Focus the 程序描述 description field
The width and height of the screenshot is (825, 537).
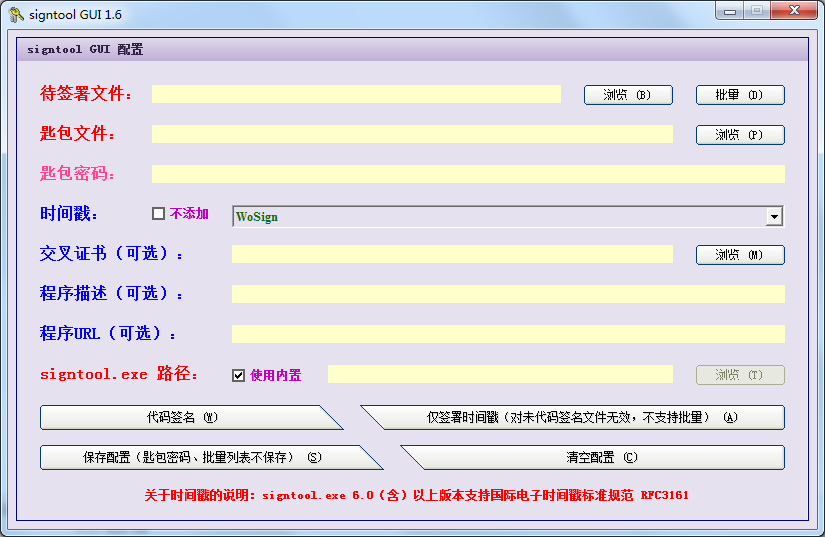click(508, 294)
